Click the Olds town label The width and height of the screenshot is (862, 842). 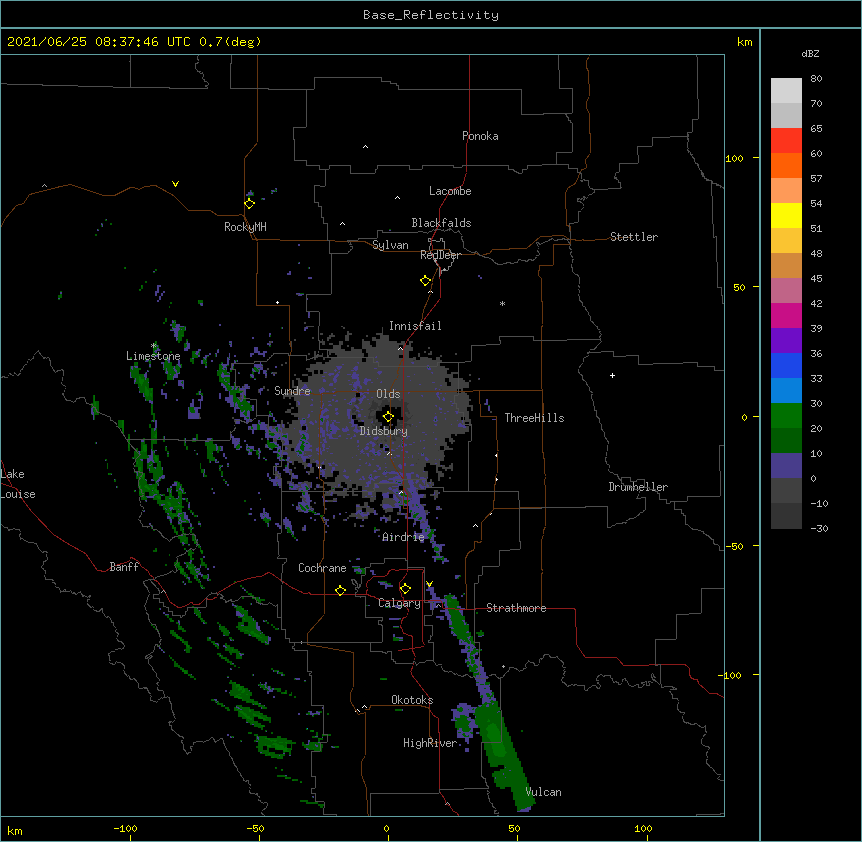pos(388,394)
